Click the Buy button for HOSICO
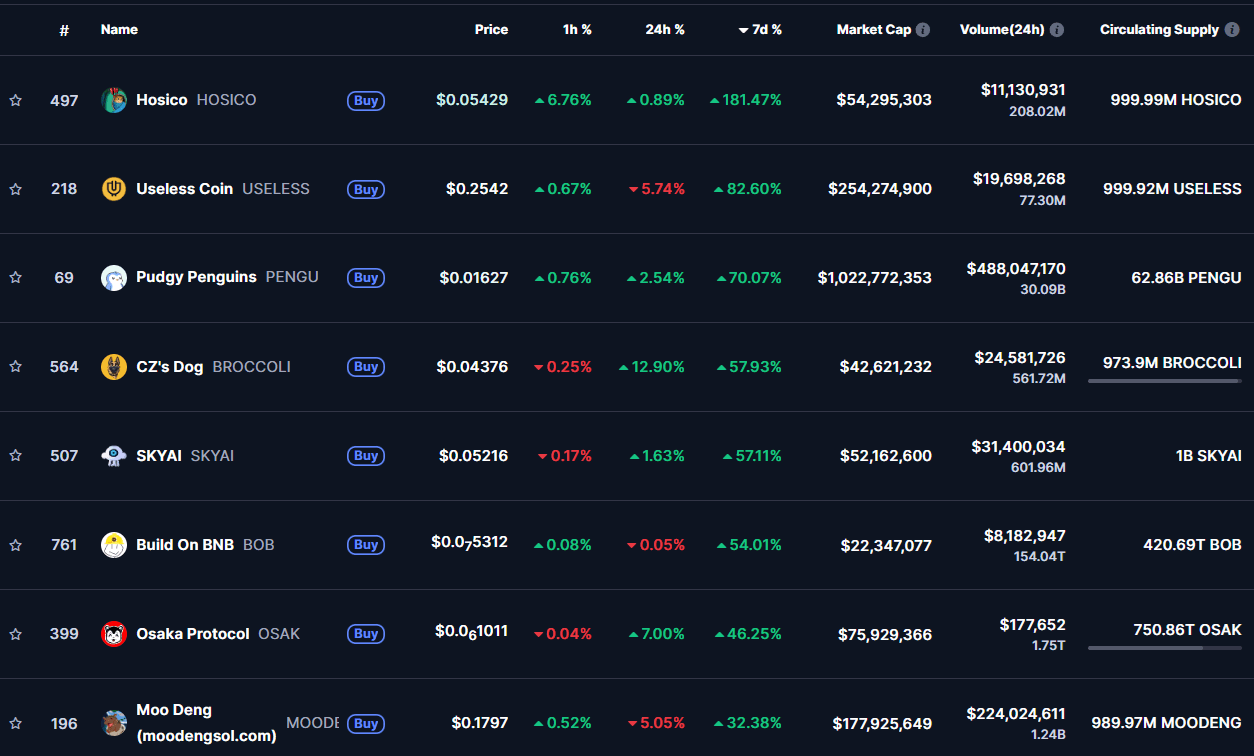This screenshot has width=1254, height=756. [365, 100]
